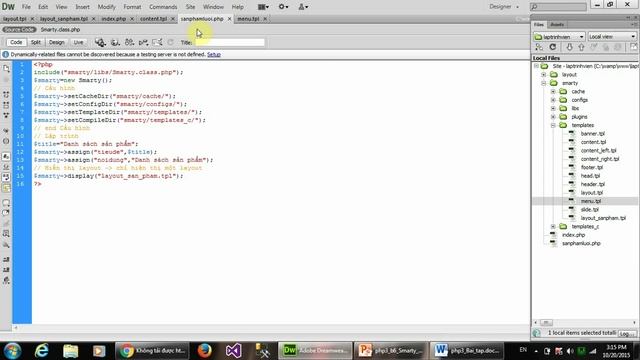
Task: Collapse the templates folder
Action: (x=553, y=125)
